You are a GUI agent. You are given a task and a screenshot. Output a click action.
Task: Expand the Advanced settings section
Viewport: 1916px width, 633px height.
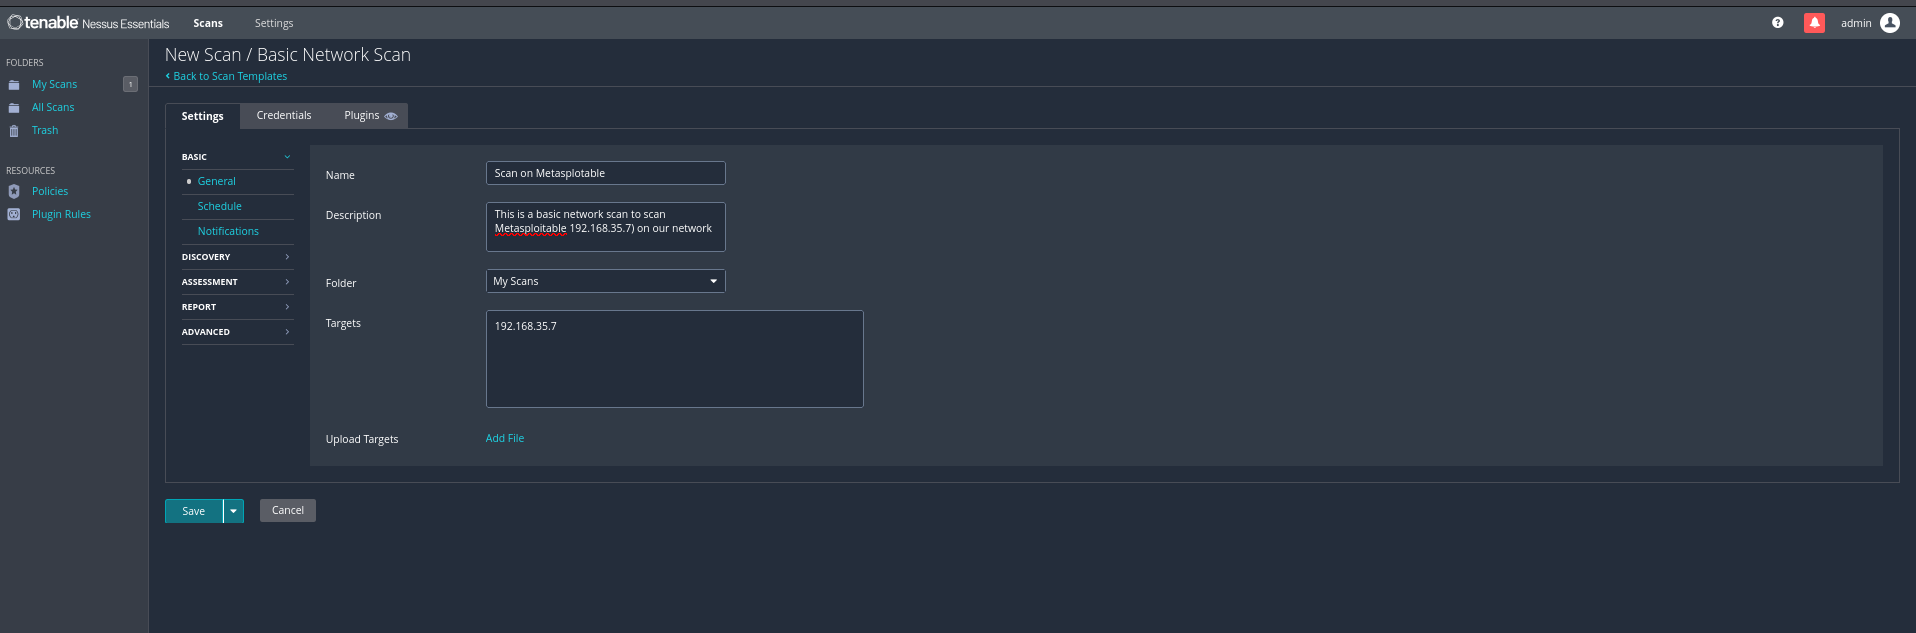(236, 332)
